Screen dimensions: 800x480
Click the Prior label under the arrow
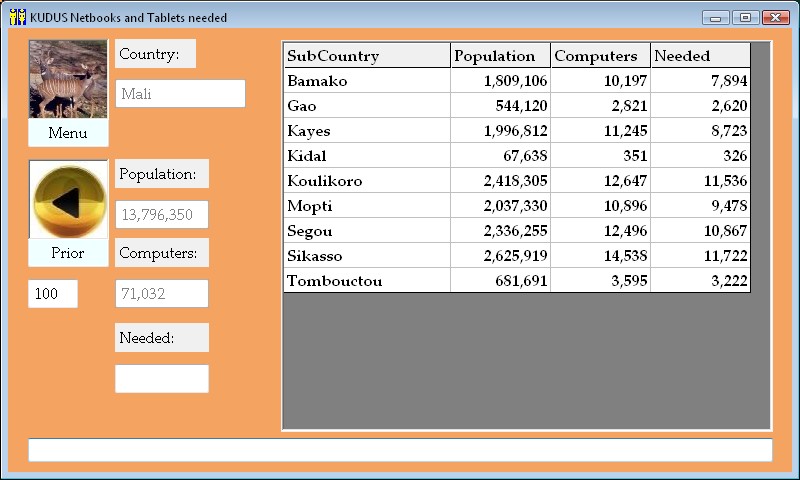point(68,253)
